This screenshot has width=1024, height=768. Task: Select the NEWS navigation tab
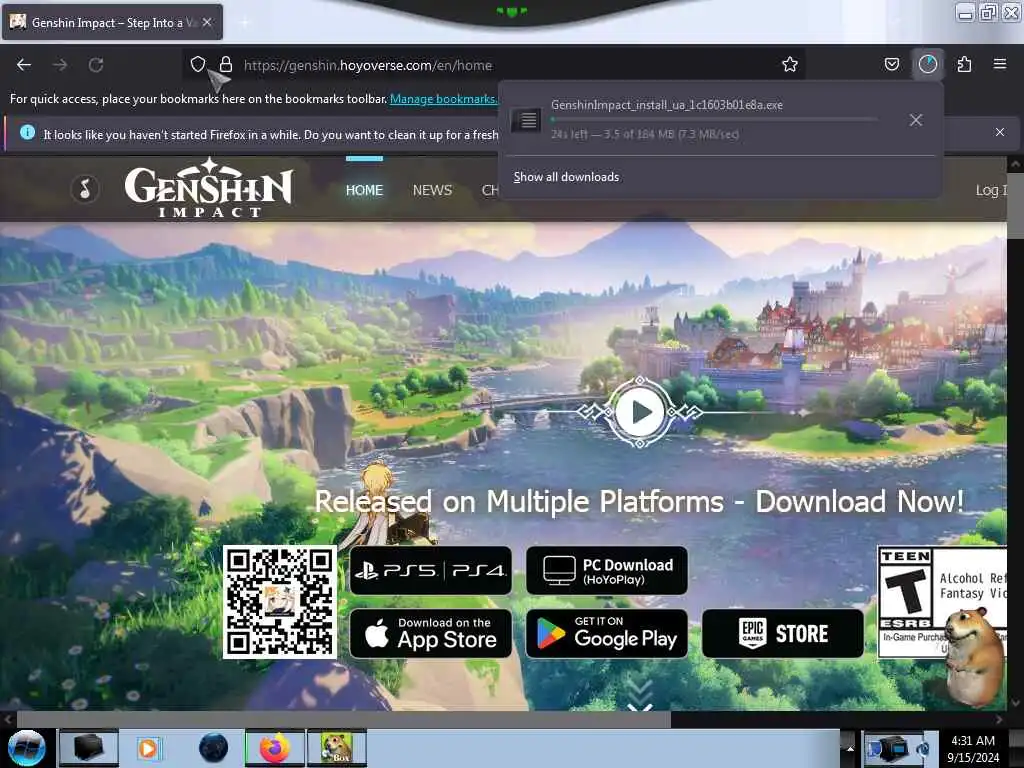coord(432,190)
